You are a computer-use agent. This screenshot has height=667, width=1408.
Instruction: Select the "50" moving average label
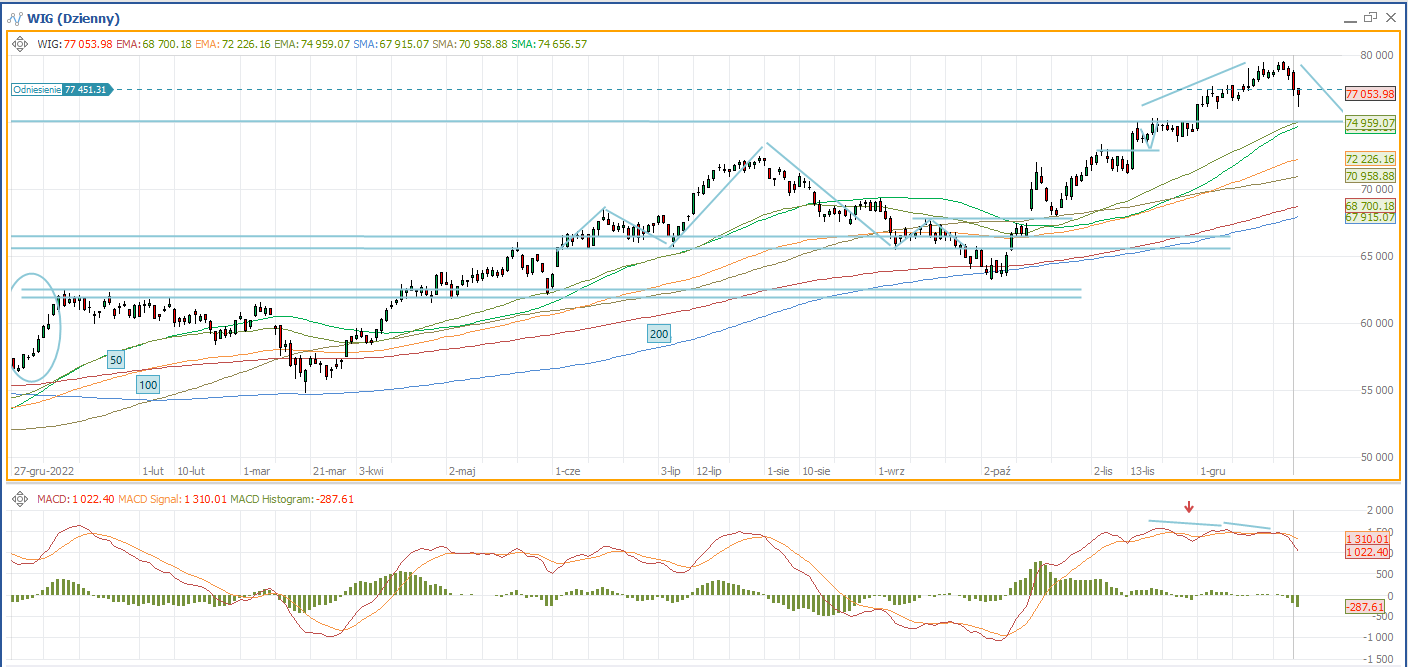pyautogui.click(x=116, y=359)
